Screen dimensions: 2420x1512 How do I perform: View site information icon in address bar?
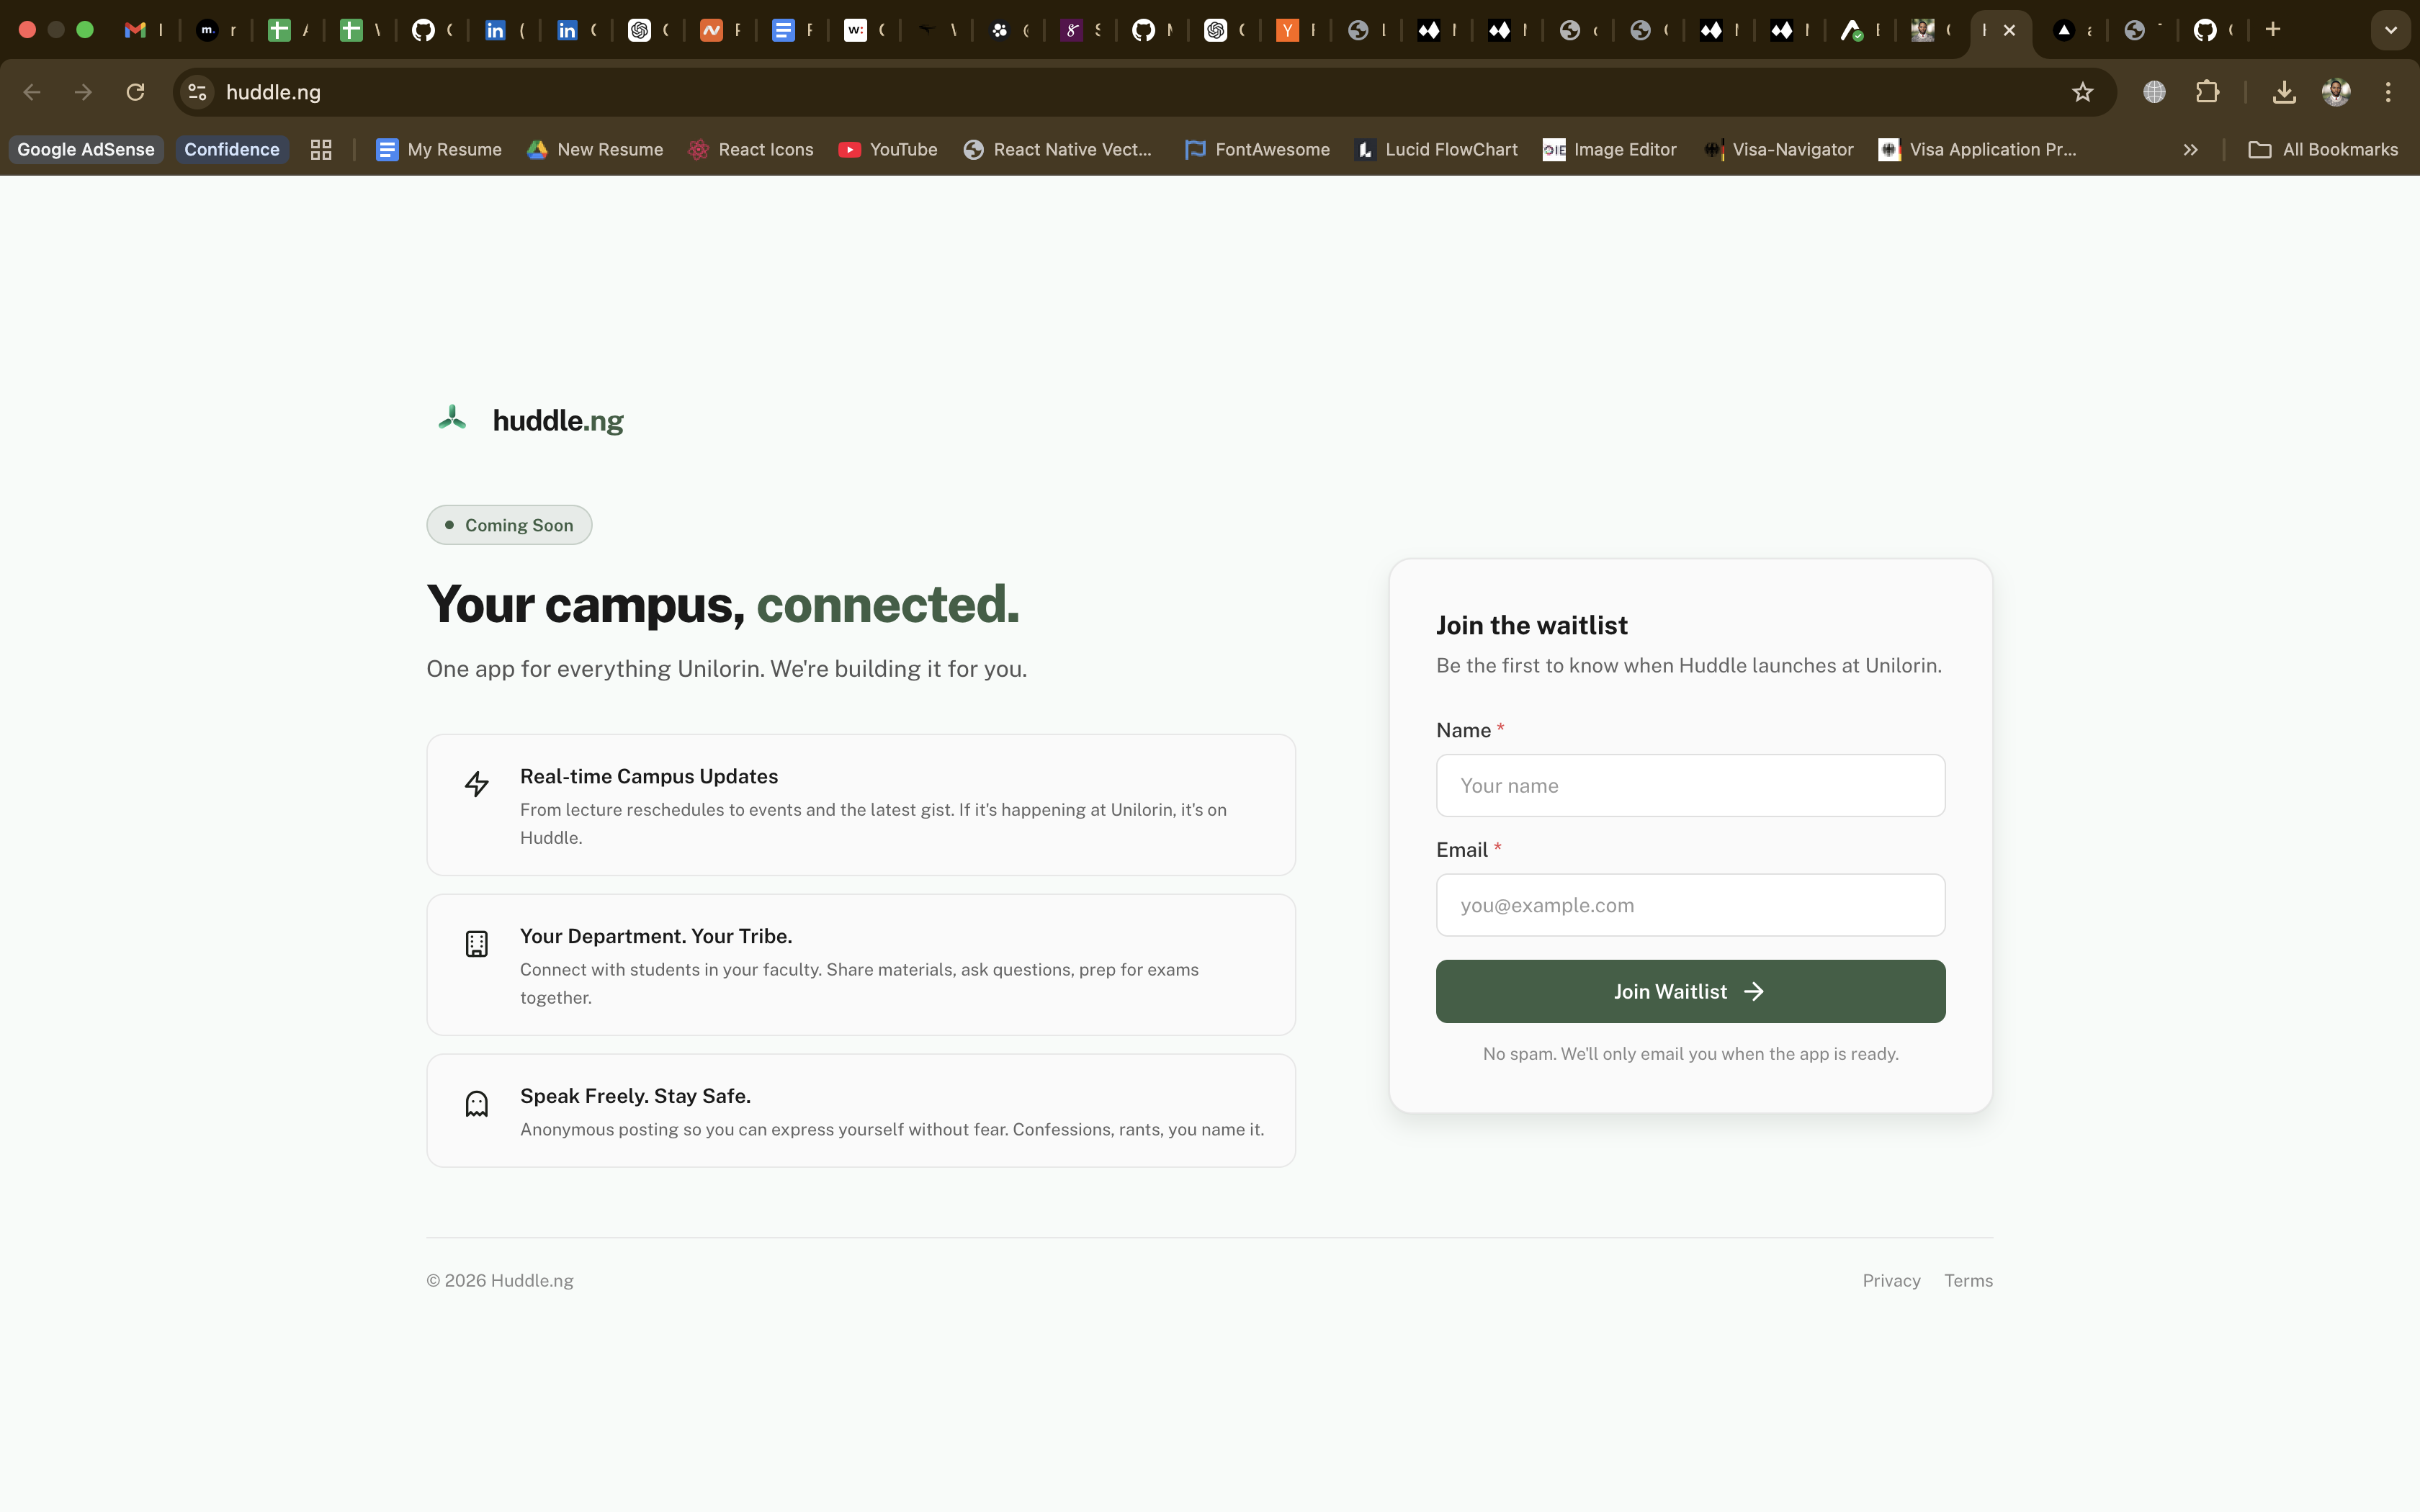(x=197, y=92)
